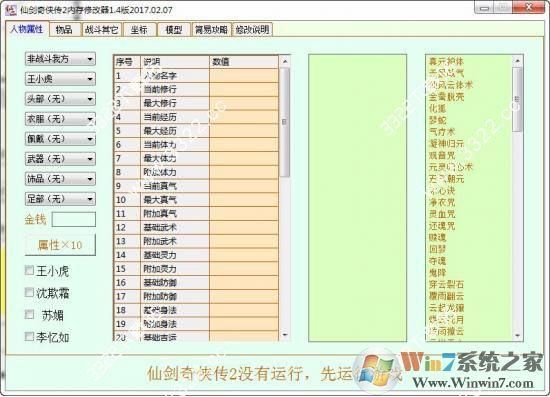Select 真元护体 in the skill list
The image size is (550, 397).
point(446,62)
